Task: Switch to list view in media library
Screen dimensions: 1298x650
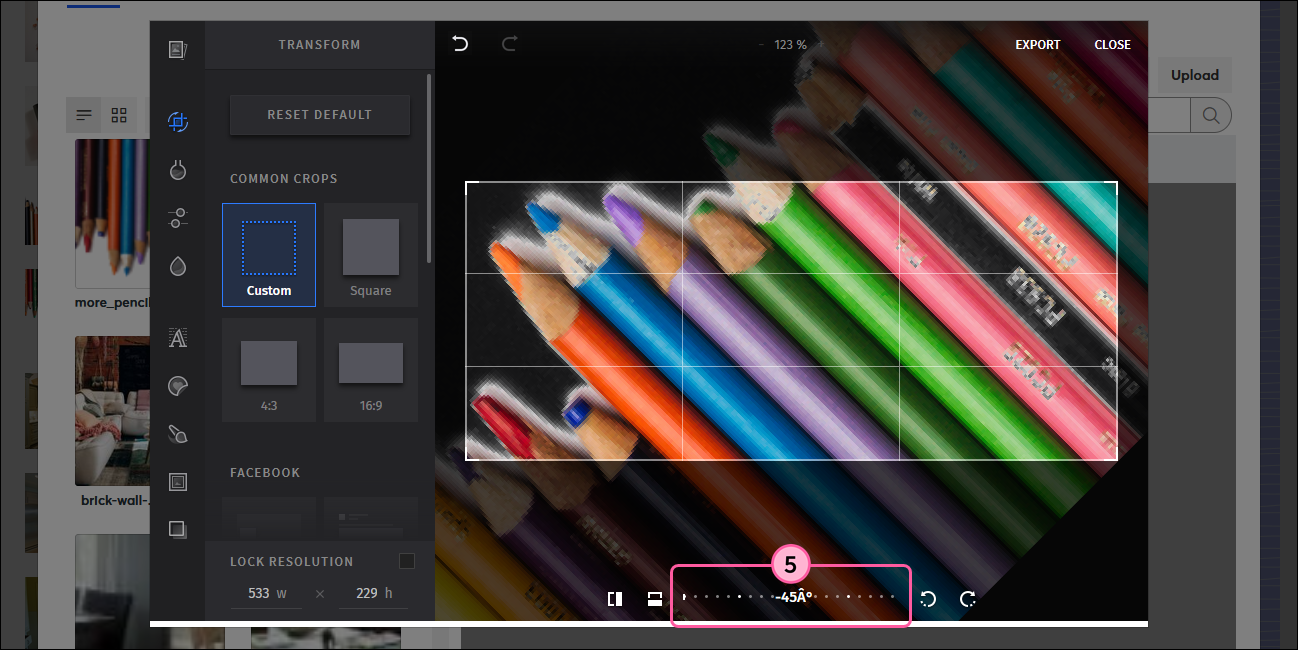Action: pos(85,115)
